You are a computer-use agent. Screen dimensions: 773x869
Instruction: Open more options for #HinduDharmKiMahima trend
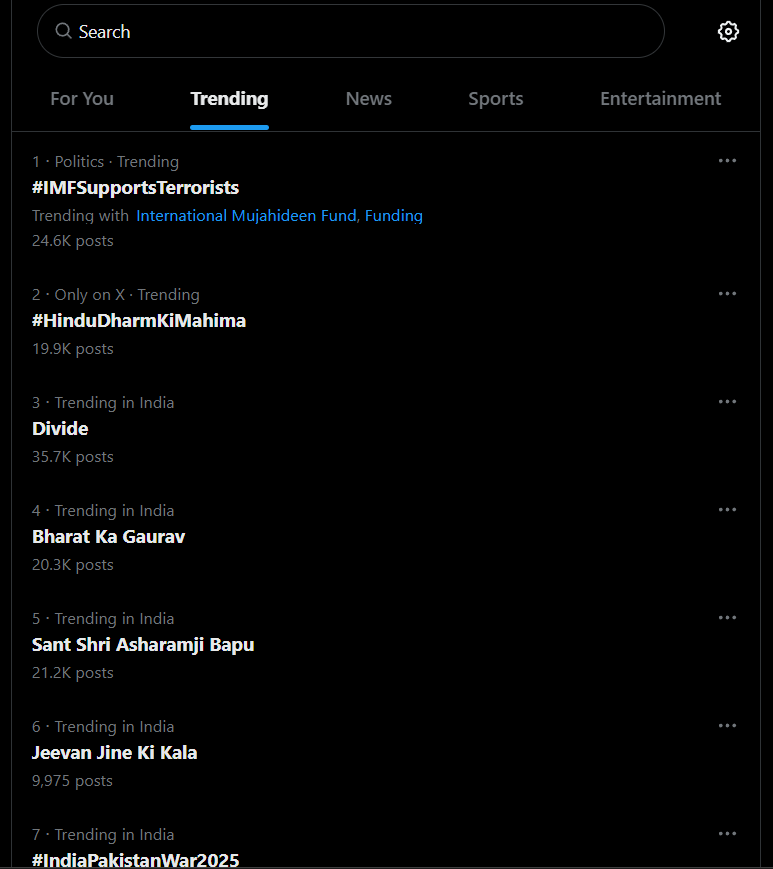point(727,294)
